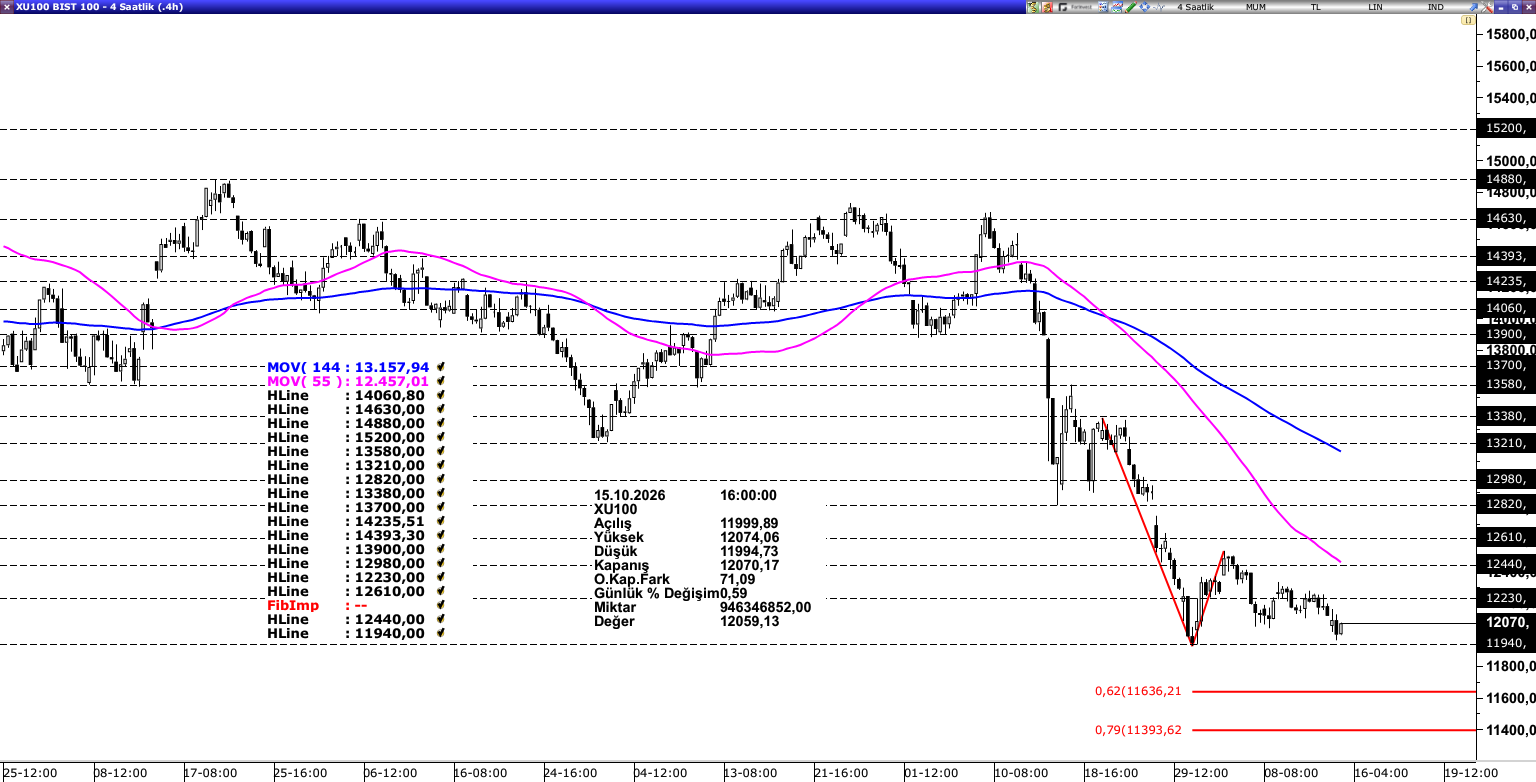Select the green pencil drawing tool
The image size is (1536, 782).
coord(1131,7)
